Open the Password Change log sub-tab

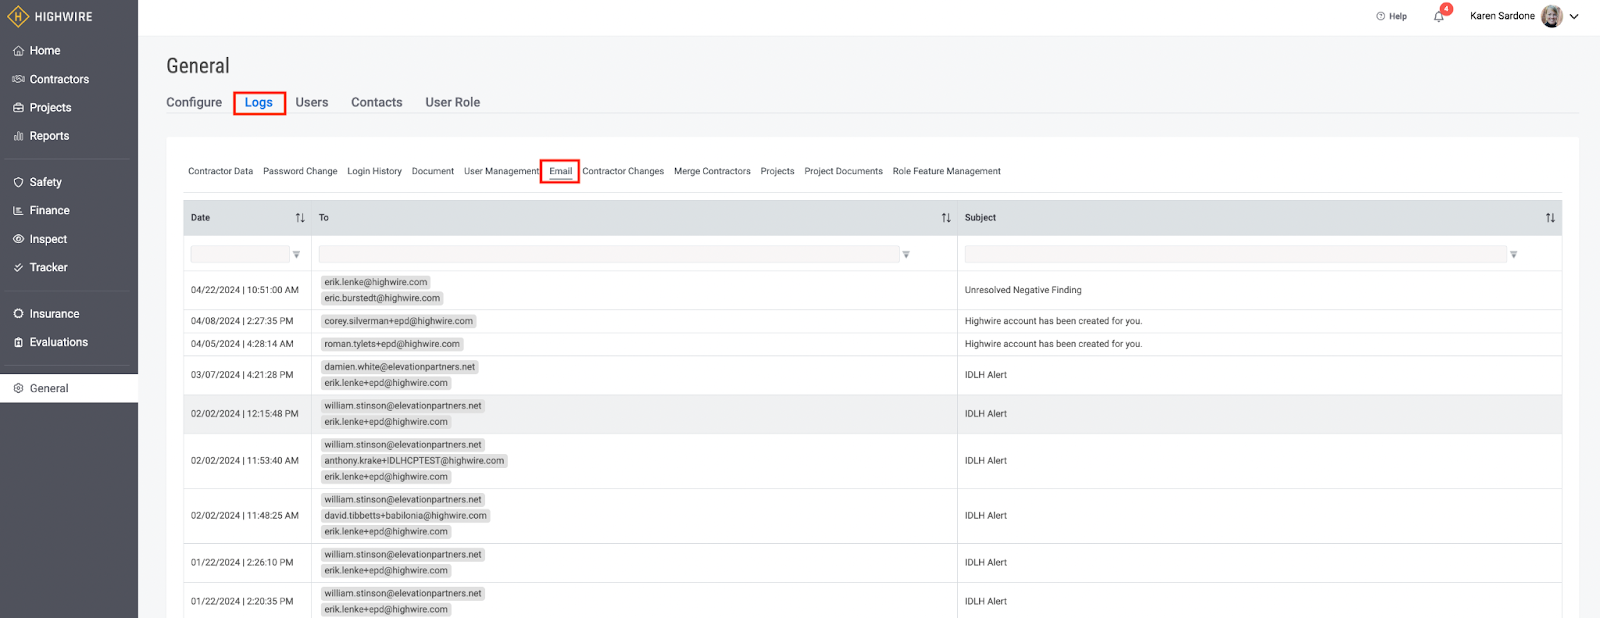click(300, 171)
